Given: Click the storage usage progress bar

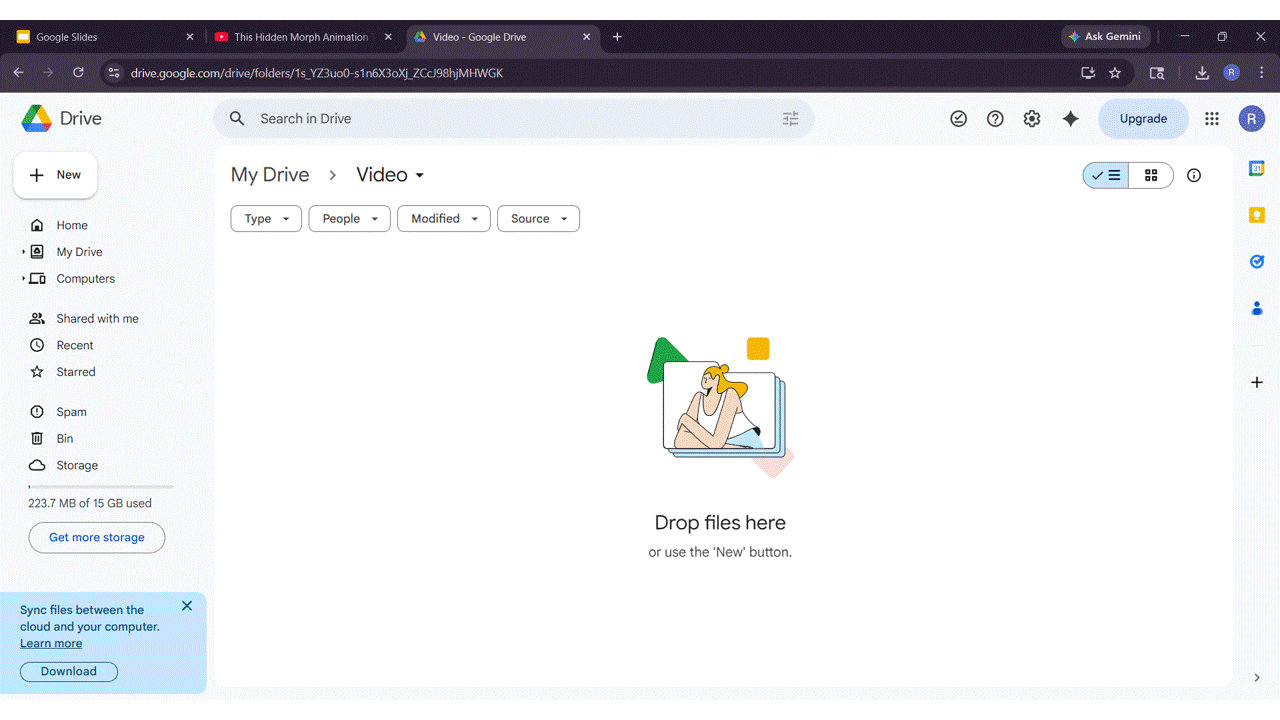Looking at the screenshot, I should click(100, 485).
